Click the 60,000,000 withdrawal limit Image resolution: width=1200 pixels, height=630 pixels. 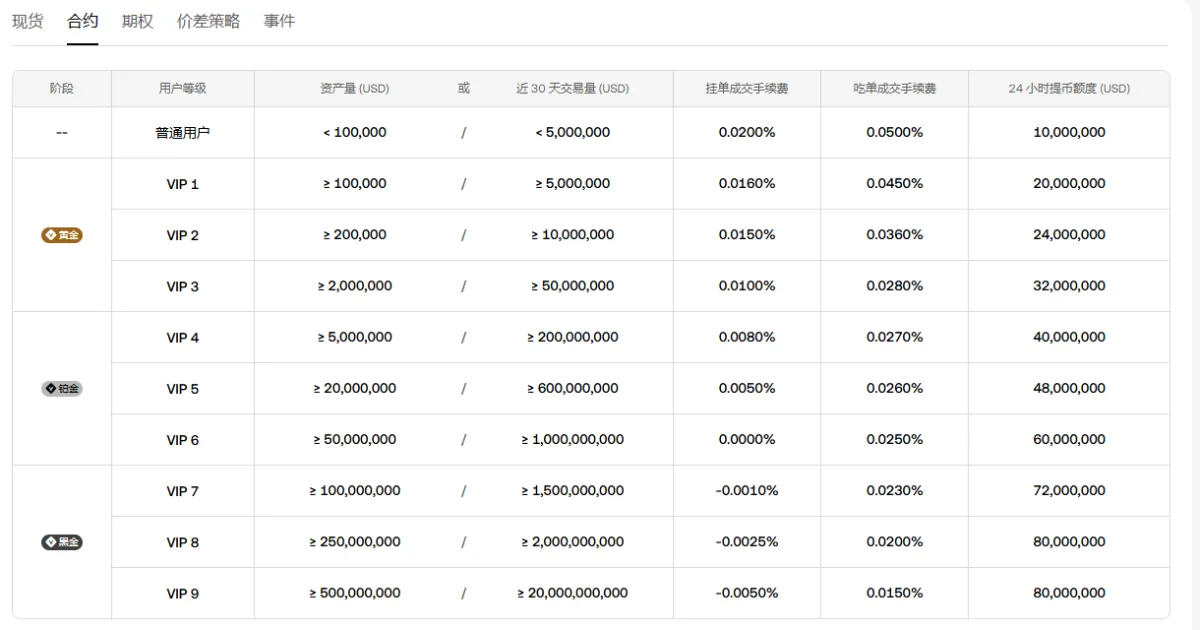coord(1069,440)
